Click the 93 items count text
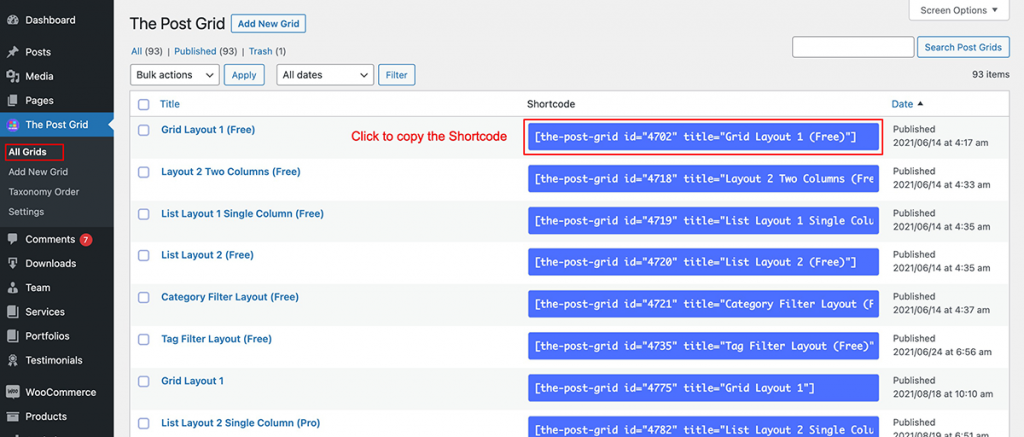The width and height of the screenshot is (1024, 437). (991, 75)
